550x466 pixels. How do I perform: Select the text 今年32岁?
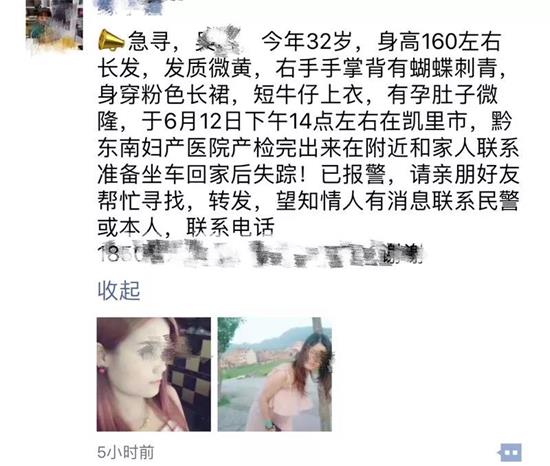pos(307,41)
